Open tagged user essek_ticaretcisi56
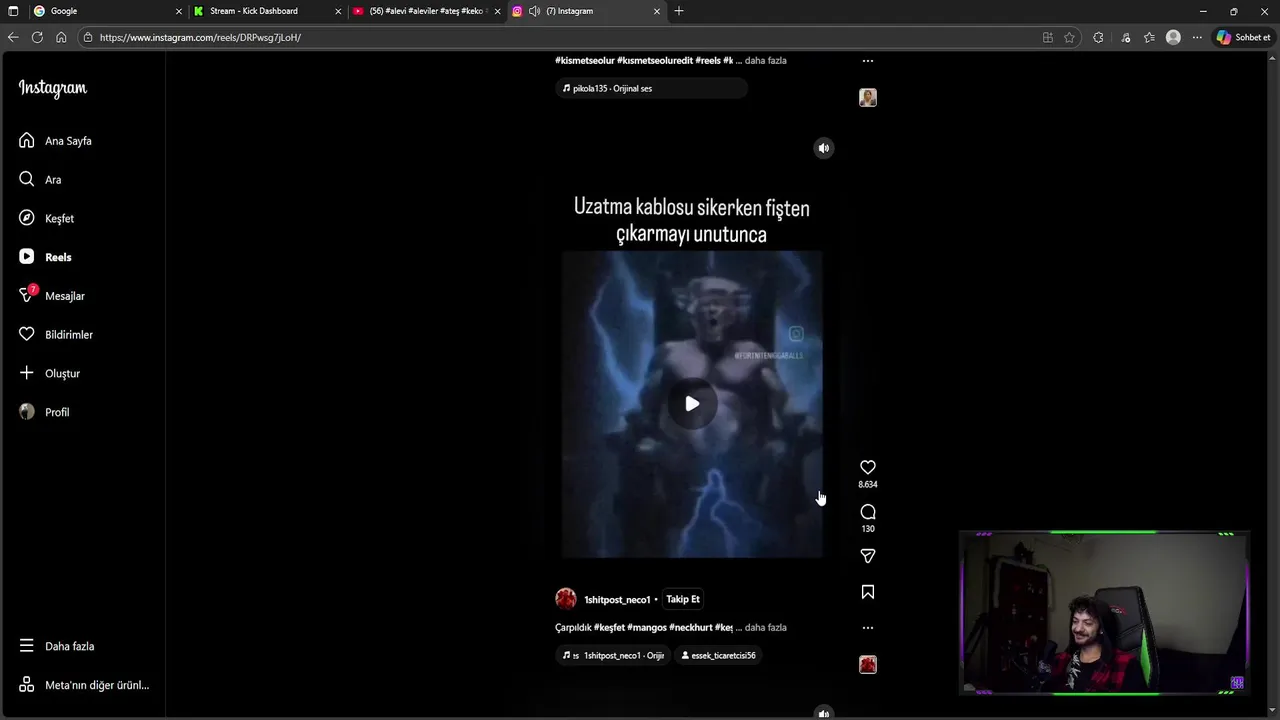The width and height of the screenshot is (1280, 720). pos(719,655)
